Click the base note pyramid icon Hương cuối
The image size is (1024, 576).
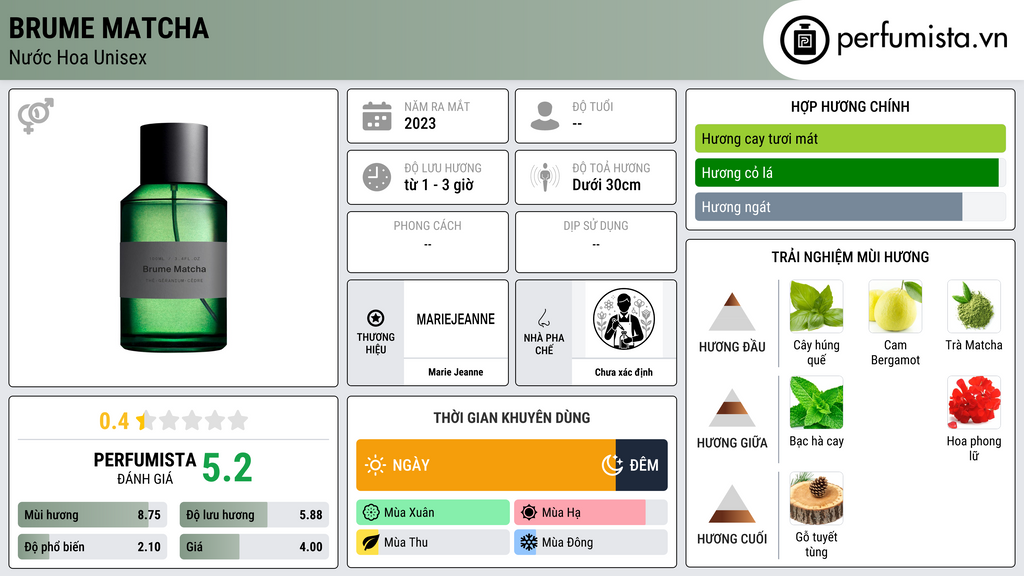pos(732,504)
